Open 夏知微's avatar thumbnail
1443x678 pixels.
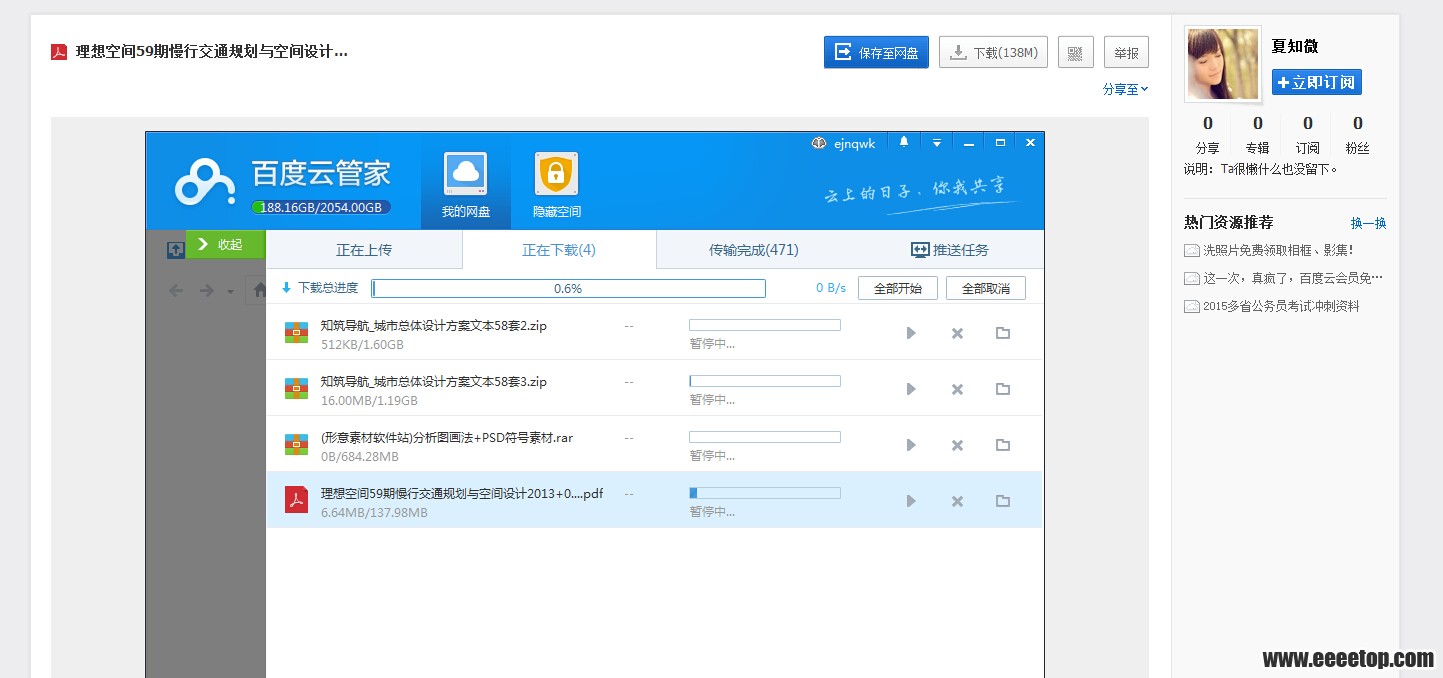1222,64
